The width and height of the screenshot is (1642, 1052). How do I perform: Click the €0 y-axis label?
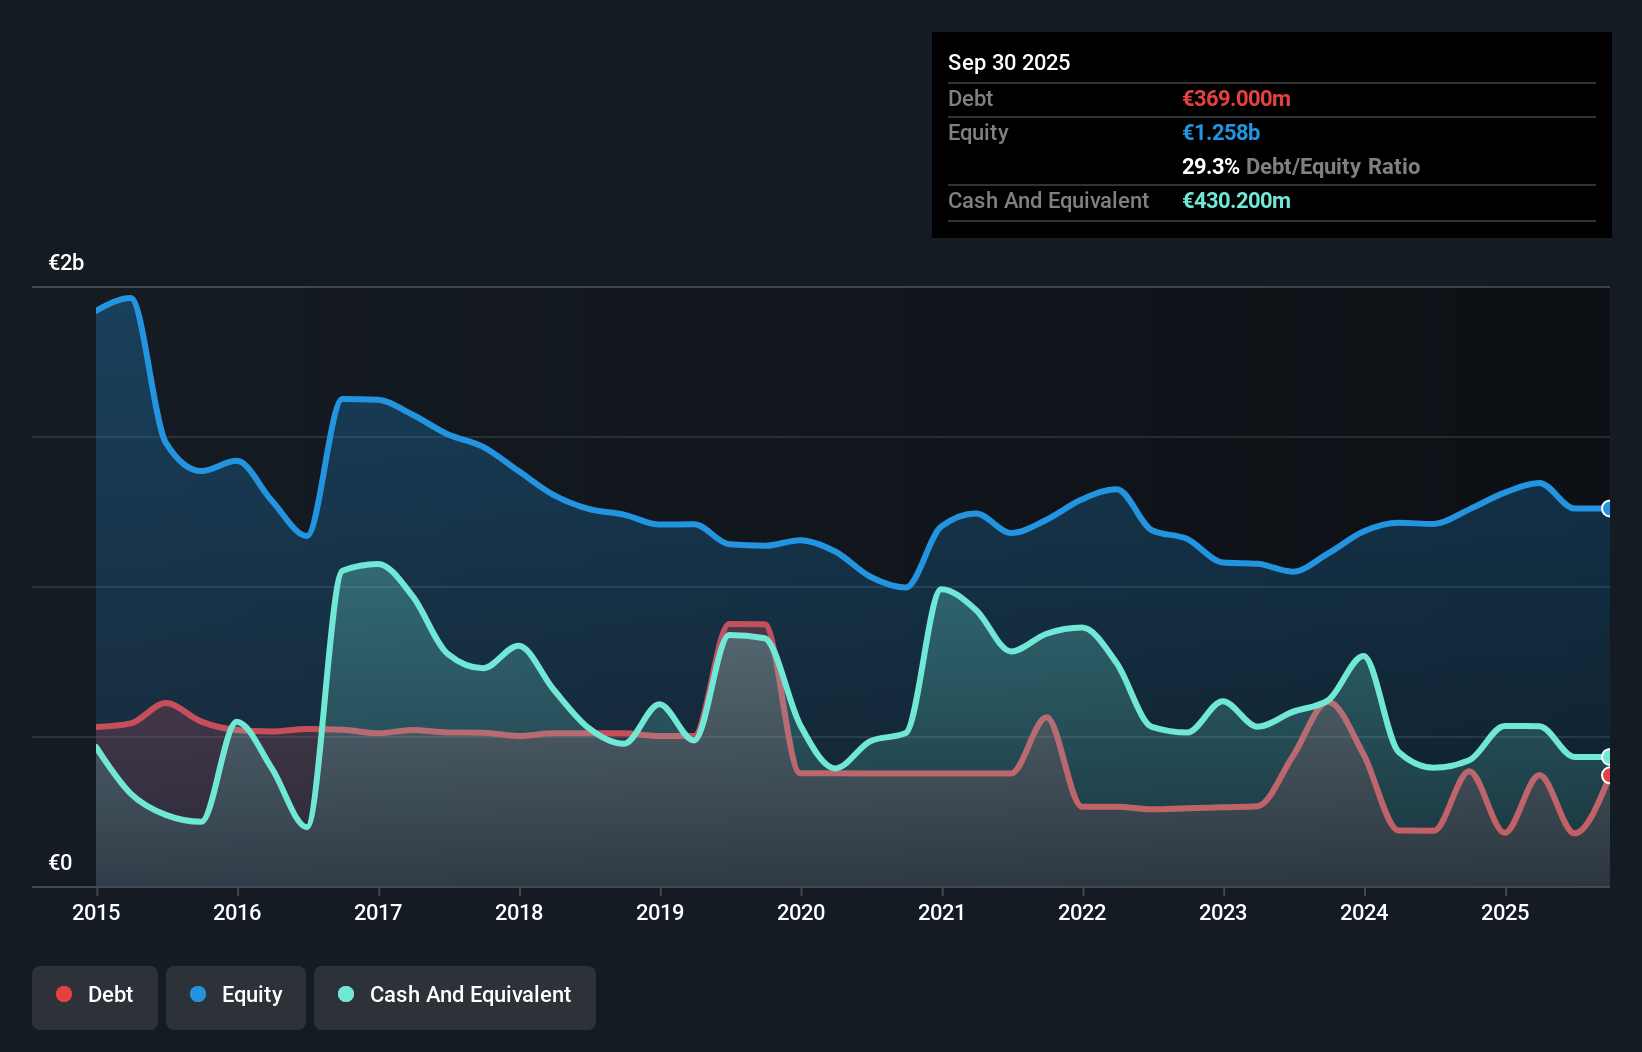point(60,863)
